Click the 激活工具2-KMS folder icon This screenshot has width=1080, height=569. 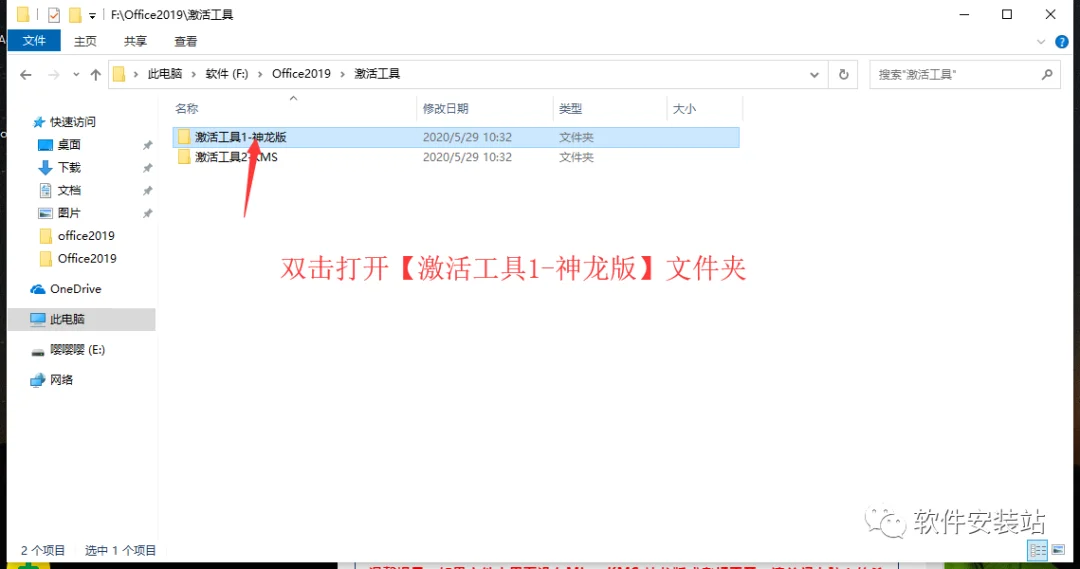click(x=184, y=157)
